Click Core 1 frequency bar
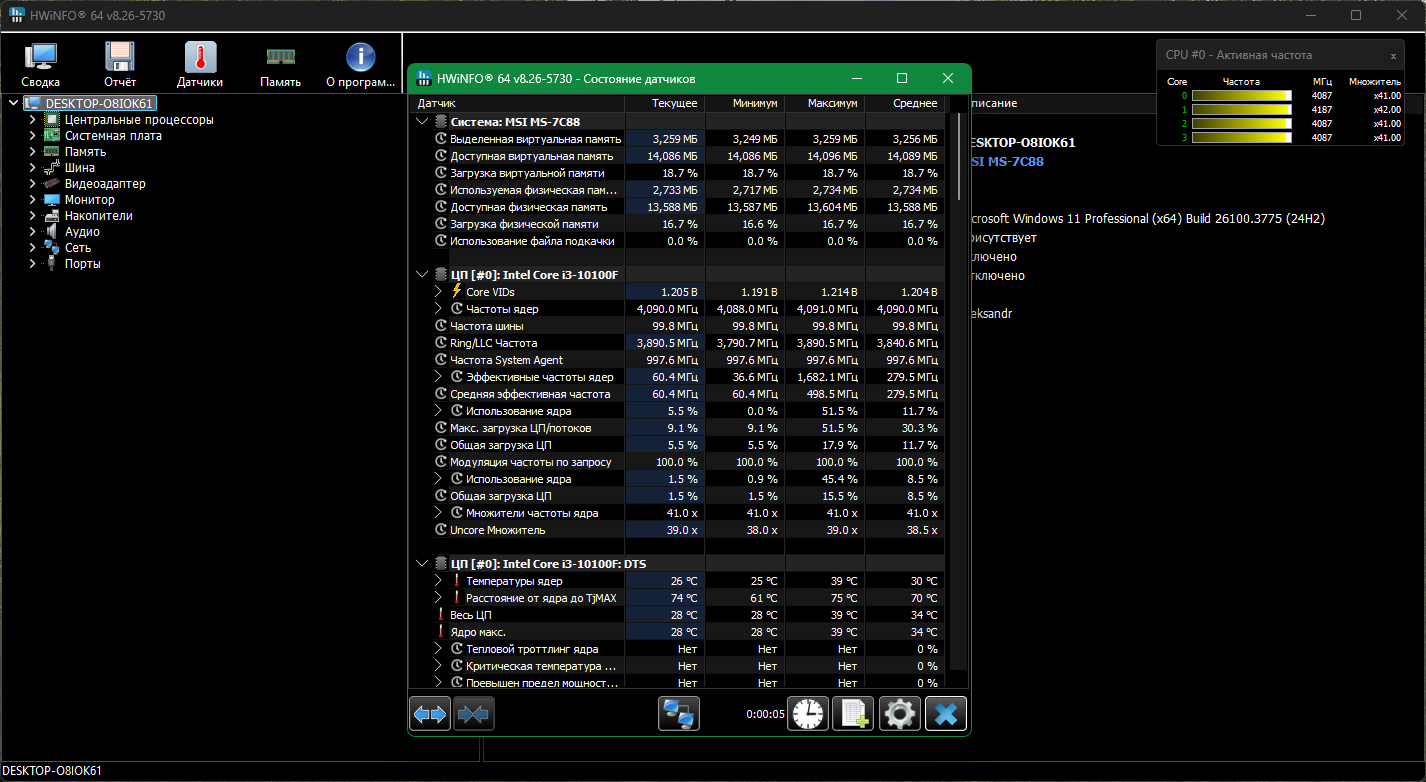This screenshot has height=782, width=1426. 1242,110
